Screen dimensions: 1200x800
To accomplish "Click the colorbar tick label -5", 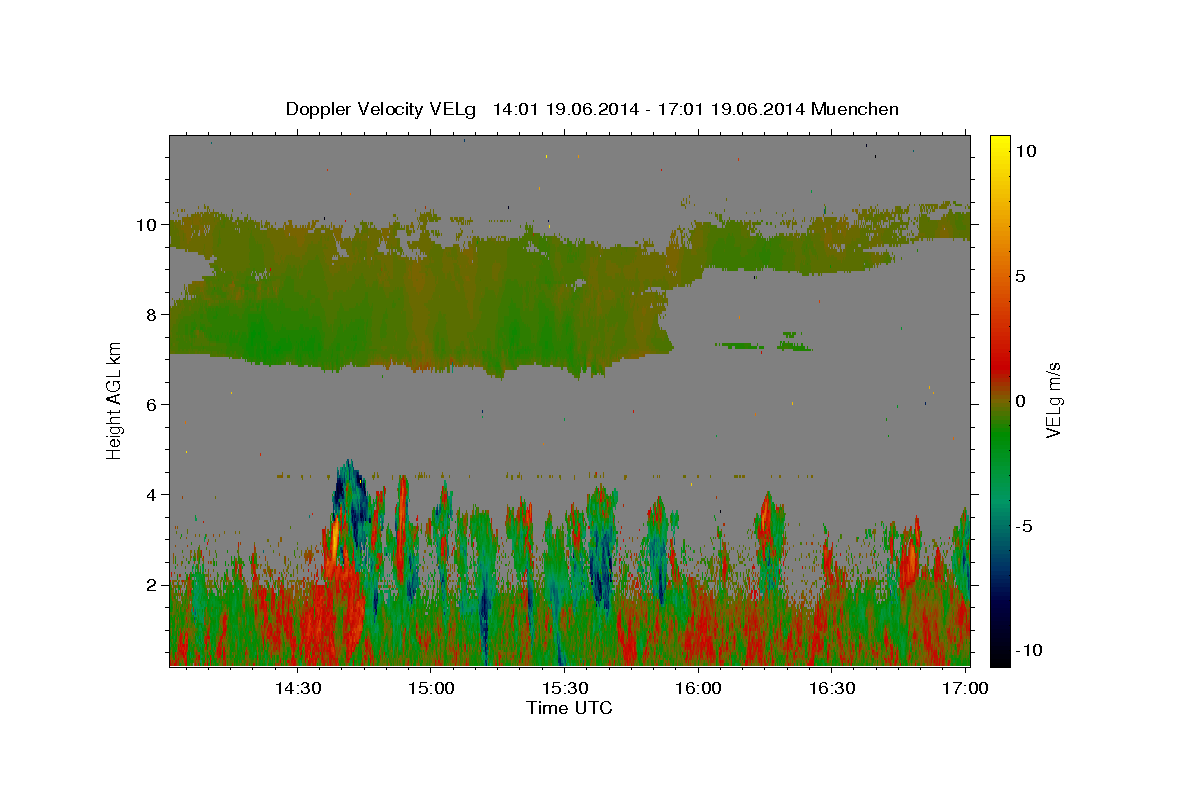I will click(x=1026, y=526).
